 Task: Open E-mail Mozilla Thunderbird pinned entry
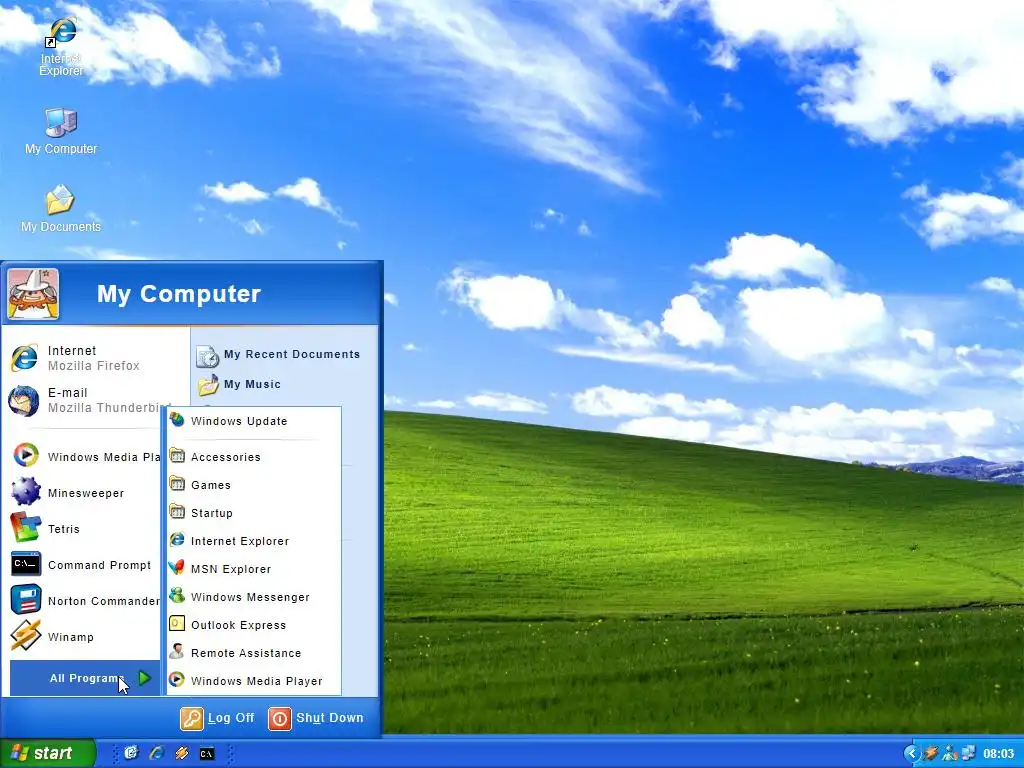(x=84, y=400)
